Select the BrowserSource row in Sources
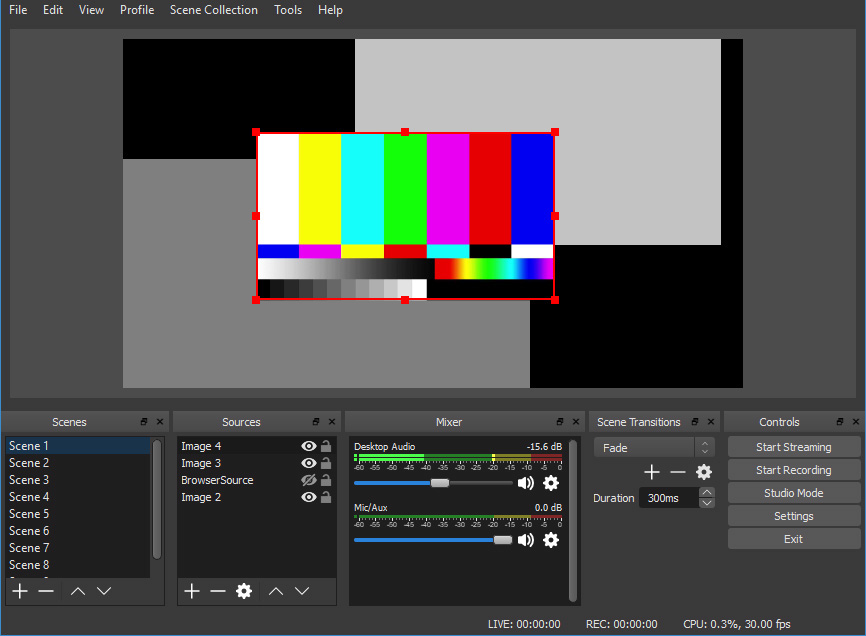 coord(257,480)
